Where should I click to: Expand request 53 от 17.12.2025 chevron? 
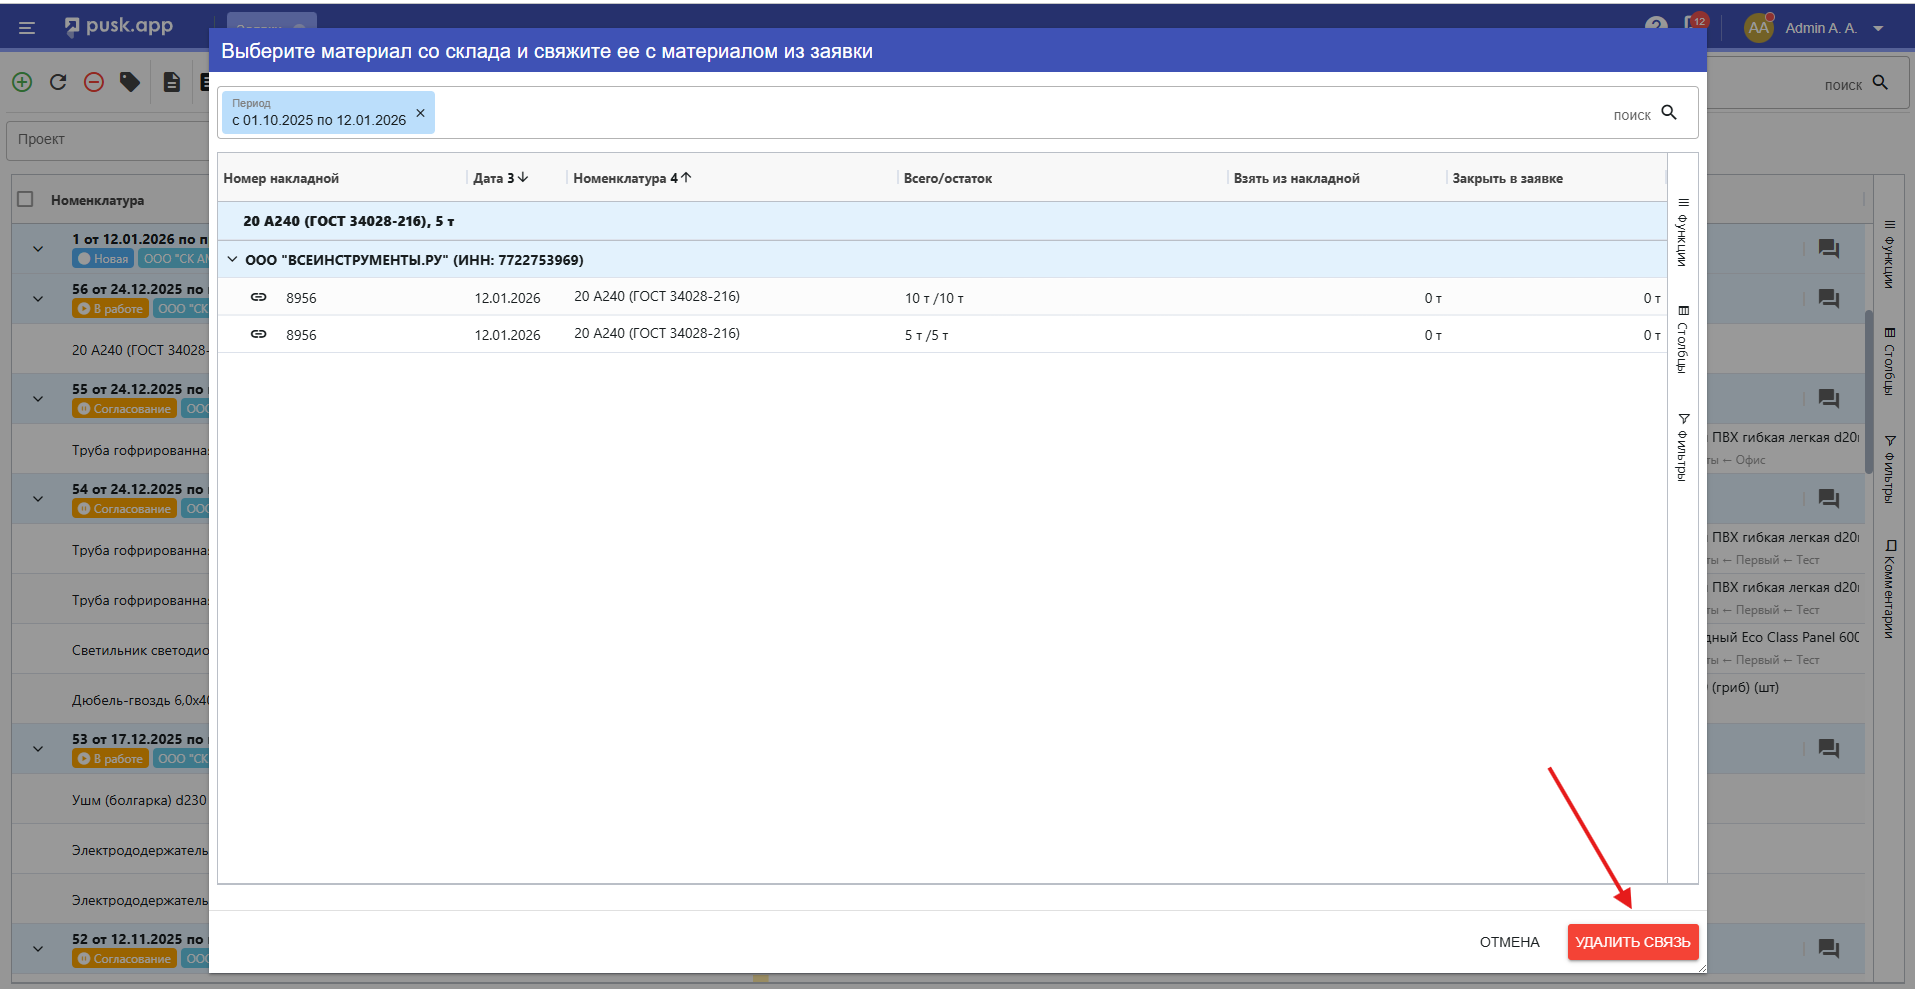coord(38,748)
